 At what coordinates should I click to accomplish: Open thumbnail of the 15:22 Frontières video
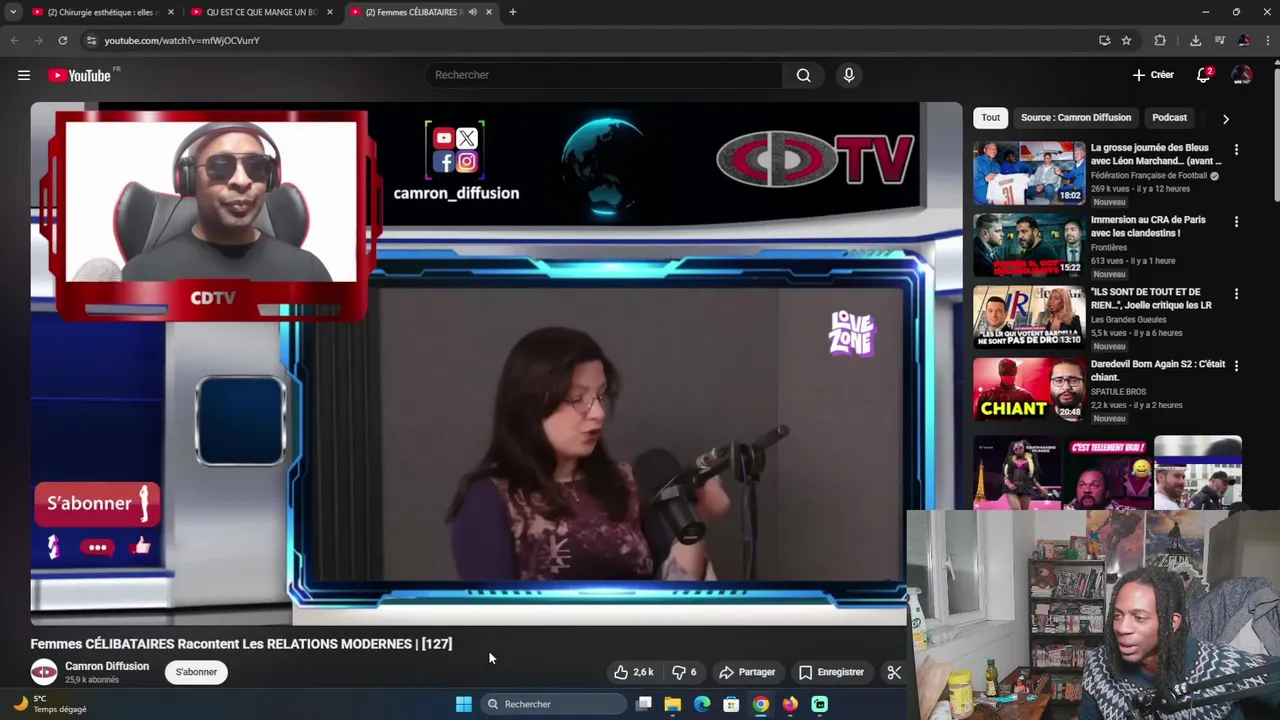1029,244
